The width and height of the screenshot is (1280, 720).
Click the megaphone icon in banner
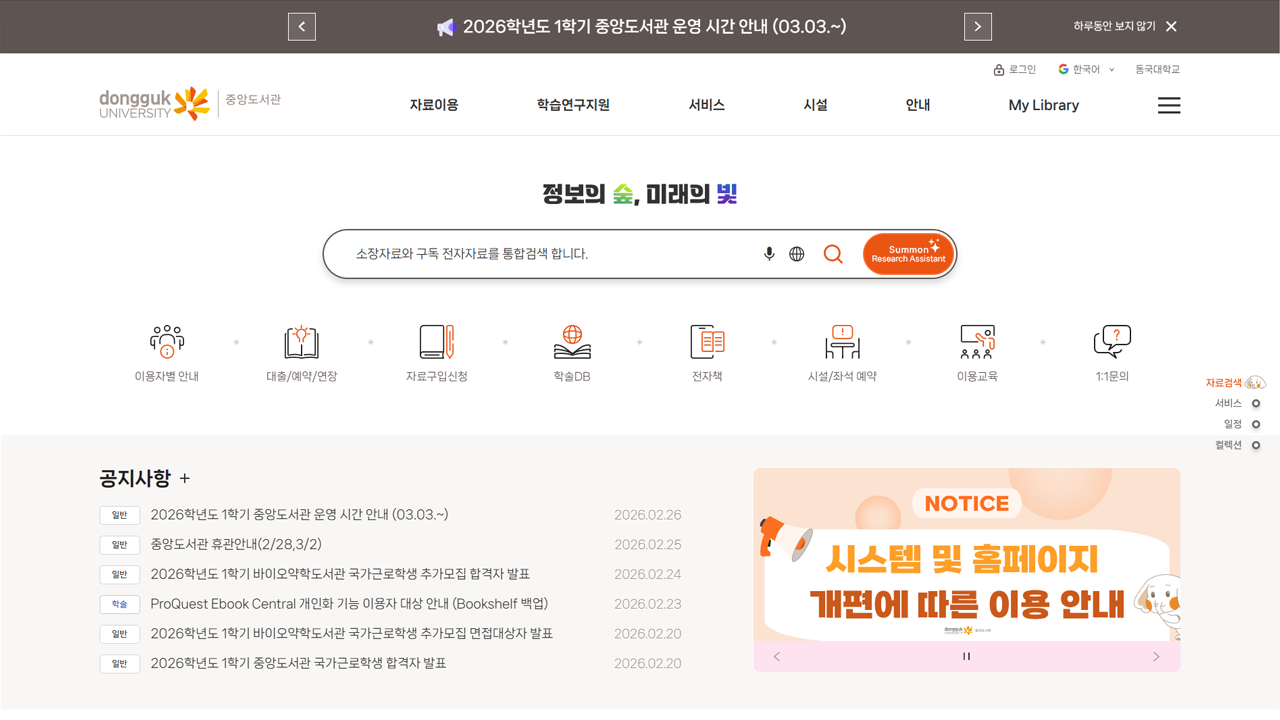coord(446,27)
